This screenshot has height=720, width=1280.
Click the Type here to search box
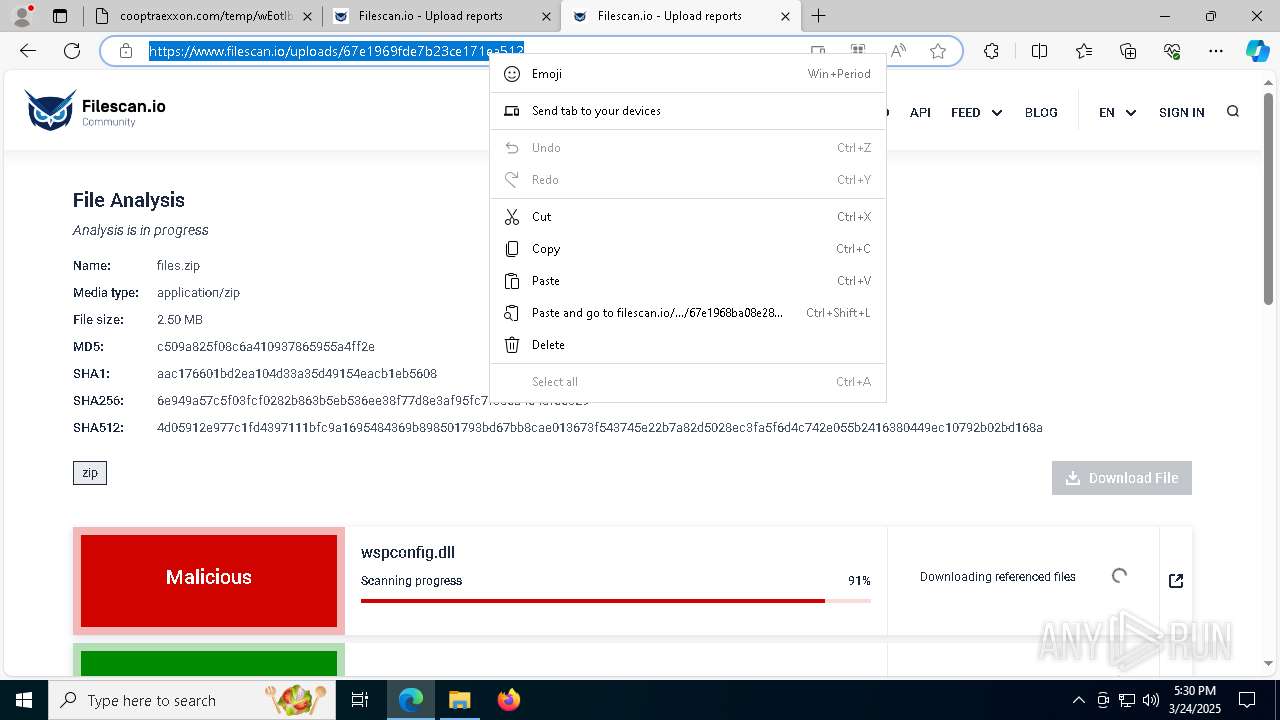coord(191,700)
